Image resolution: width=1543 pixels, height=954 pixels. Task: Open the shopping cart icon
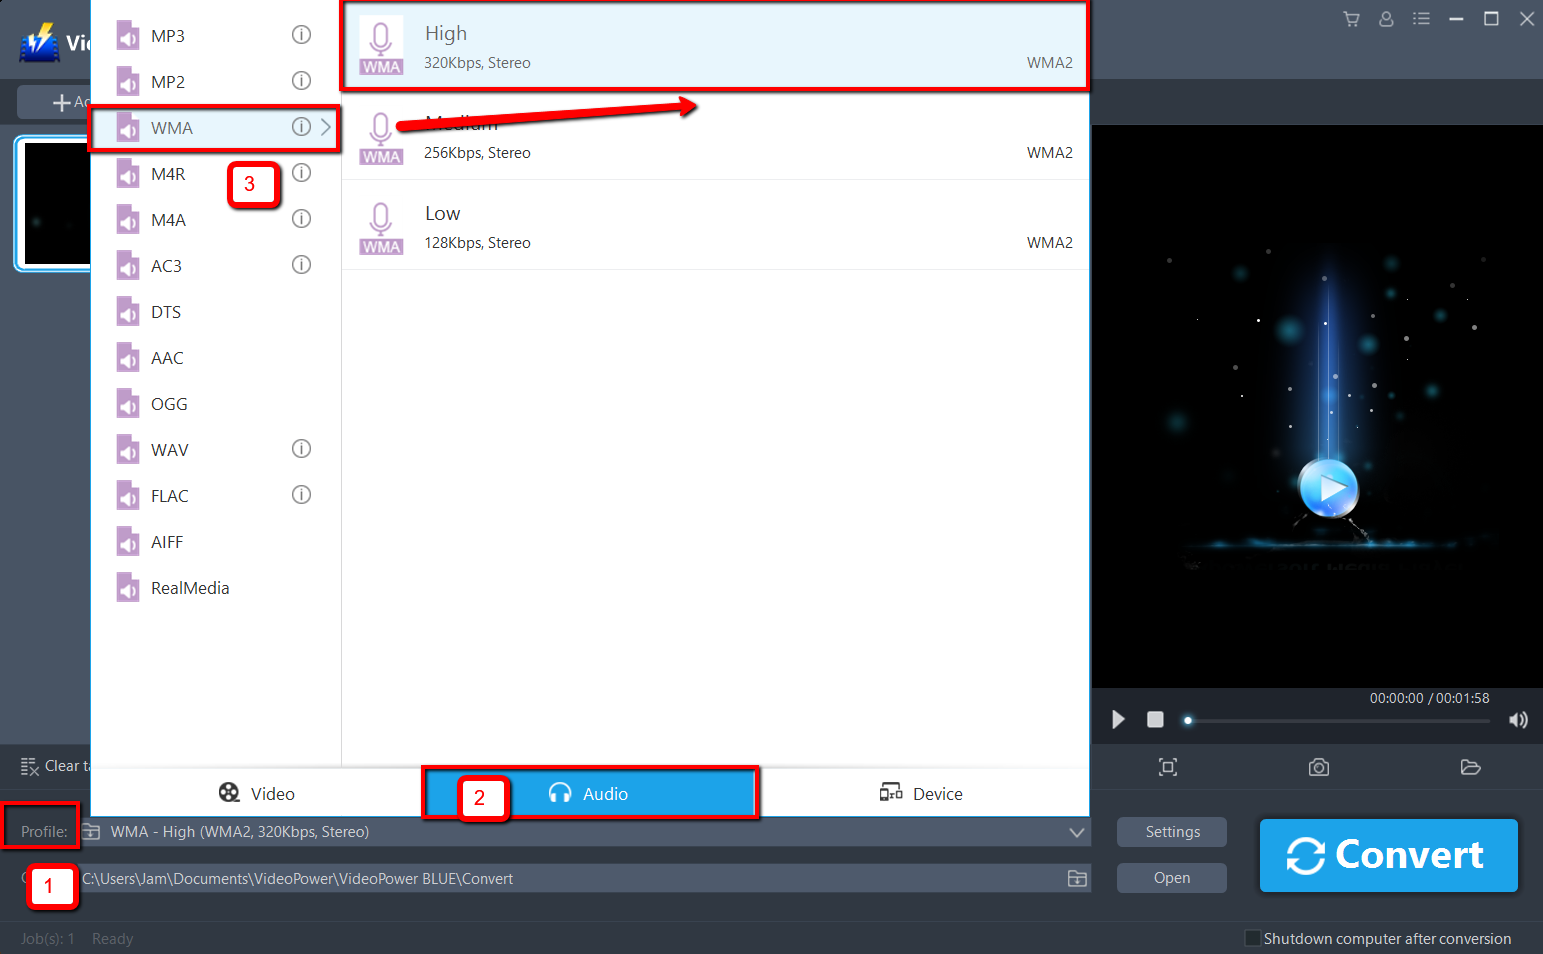1351,18
